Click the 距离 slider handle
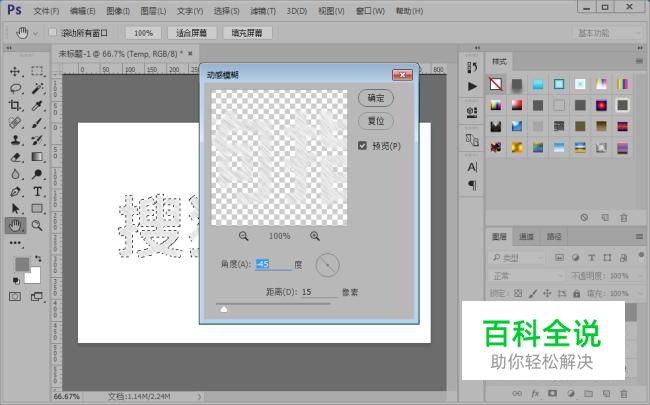The height and width of the screenshot is (405, 650). pyautogui.click(x=223, y=309)
